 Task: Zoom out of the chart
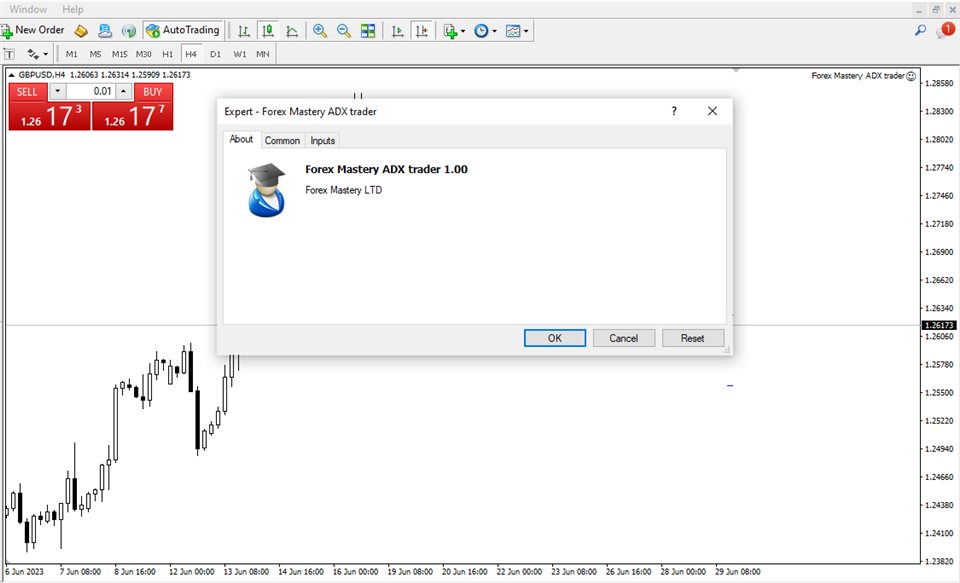click(344, 31)
